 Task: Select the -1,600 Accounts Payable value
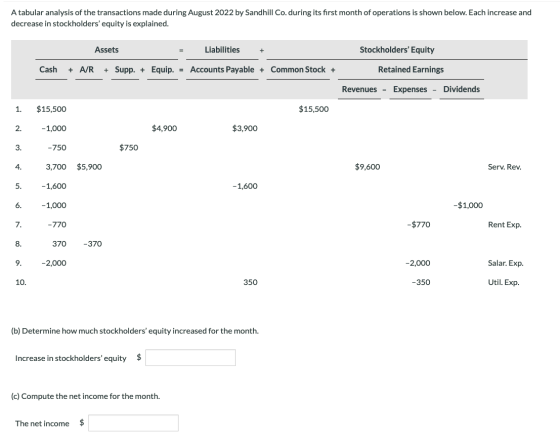click(245, 186)
